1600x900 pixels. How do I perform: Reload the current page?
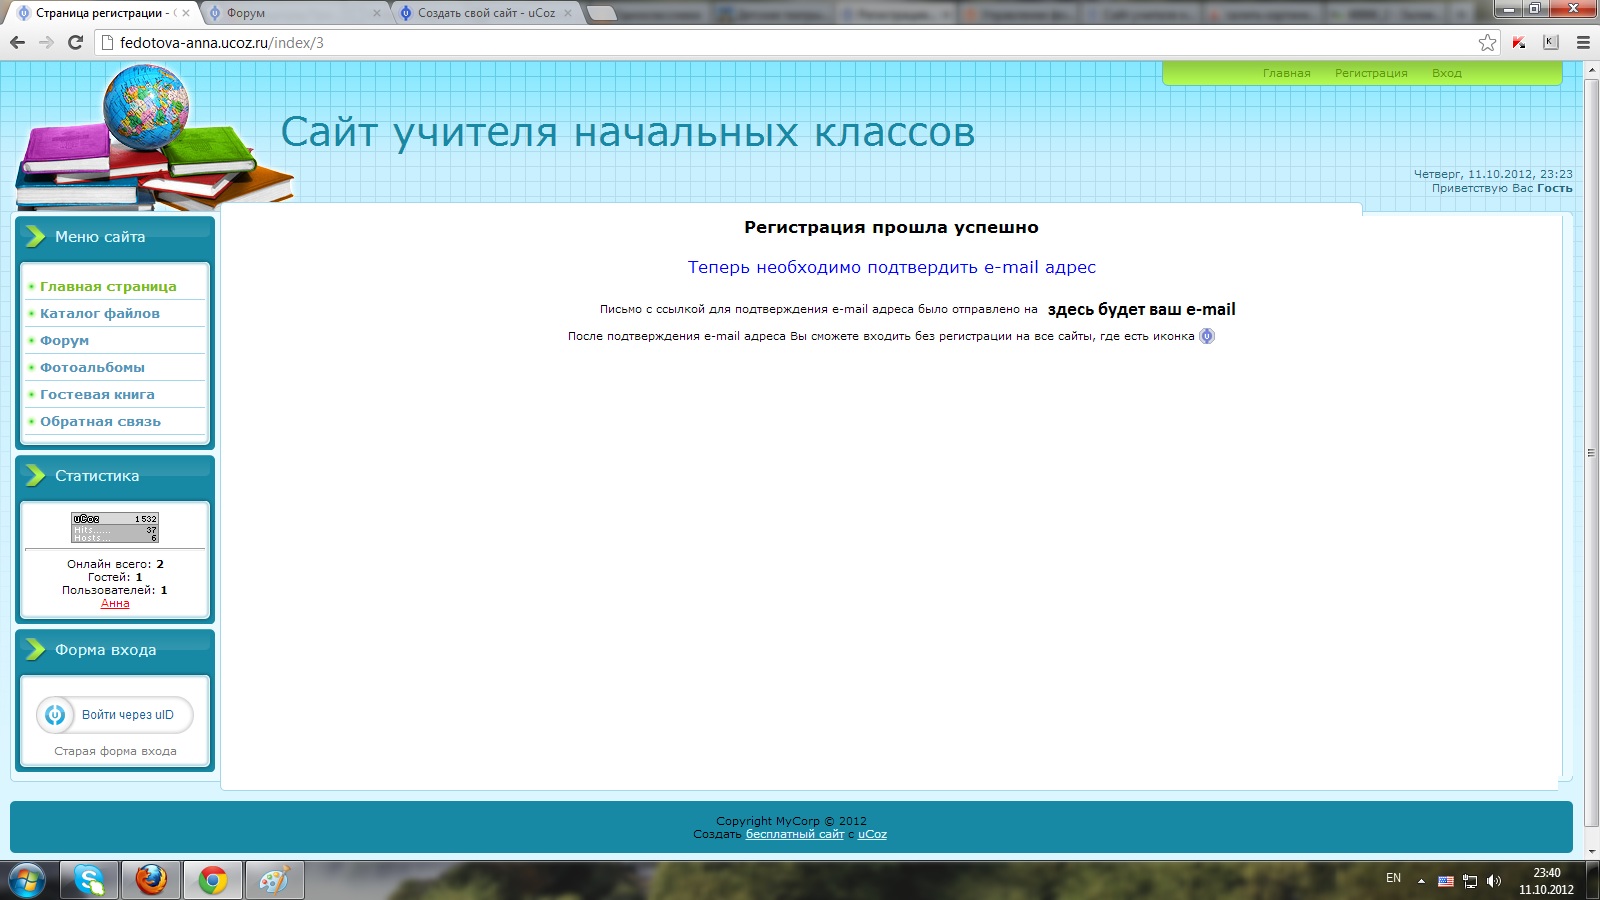(x=75, y=42)
